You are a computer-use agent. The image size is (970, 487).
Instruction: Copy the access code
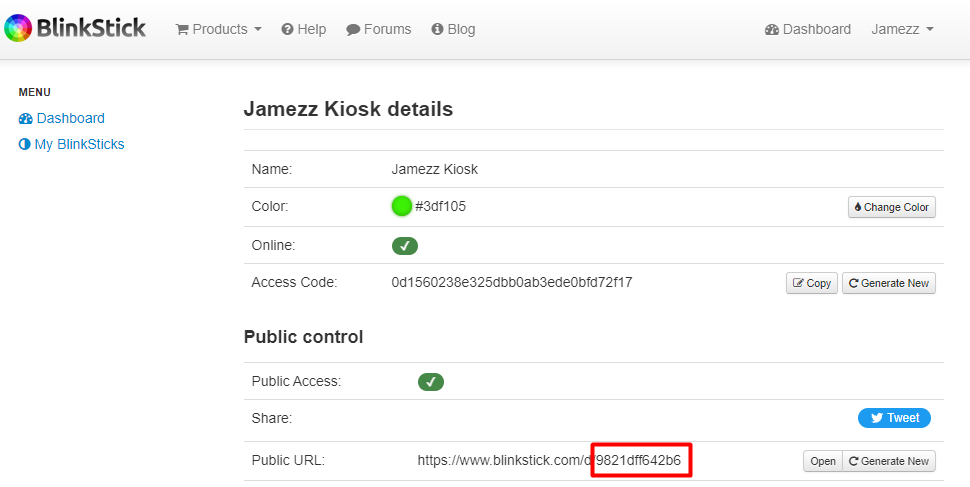coord(812,283)
